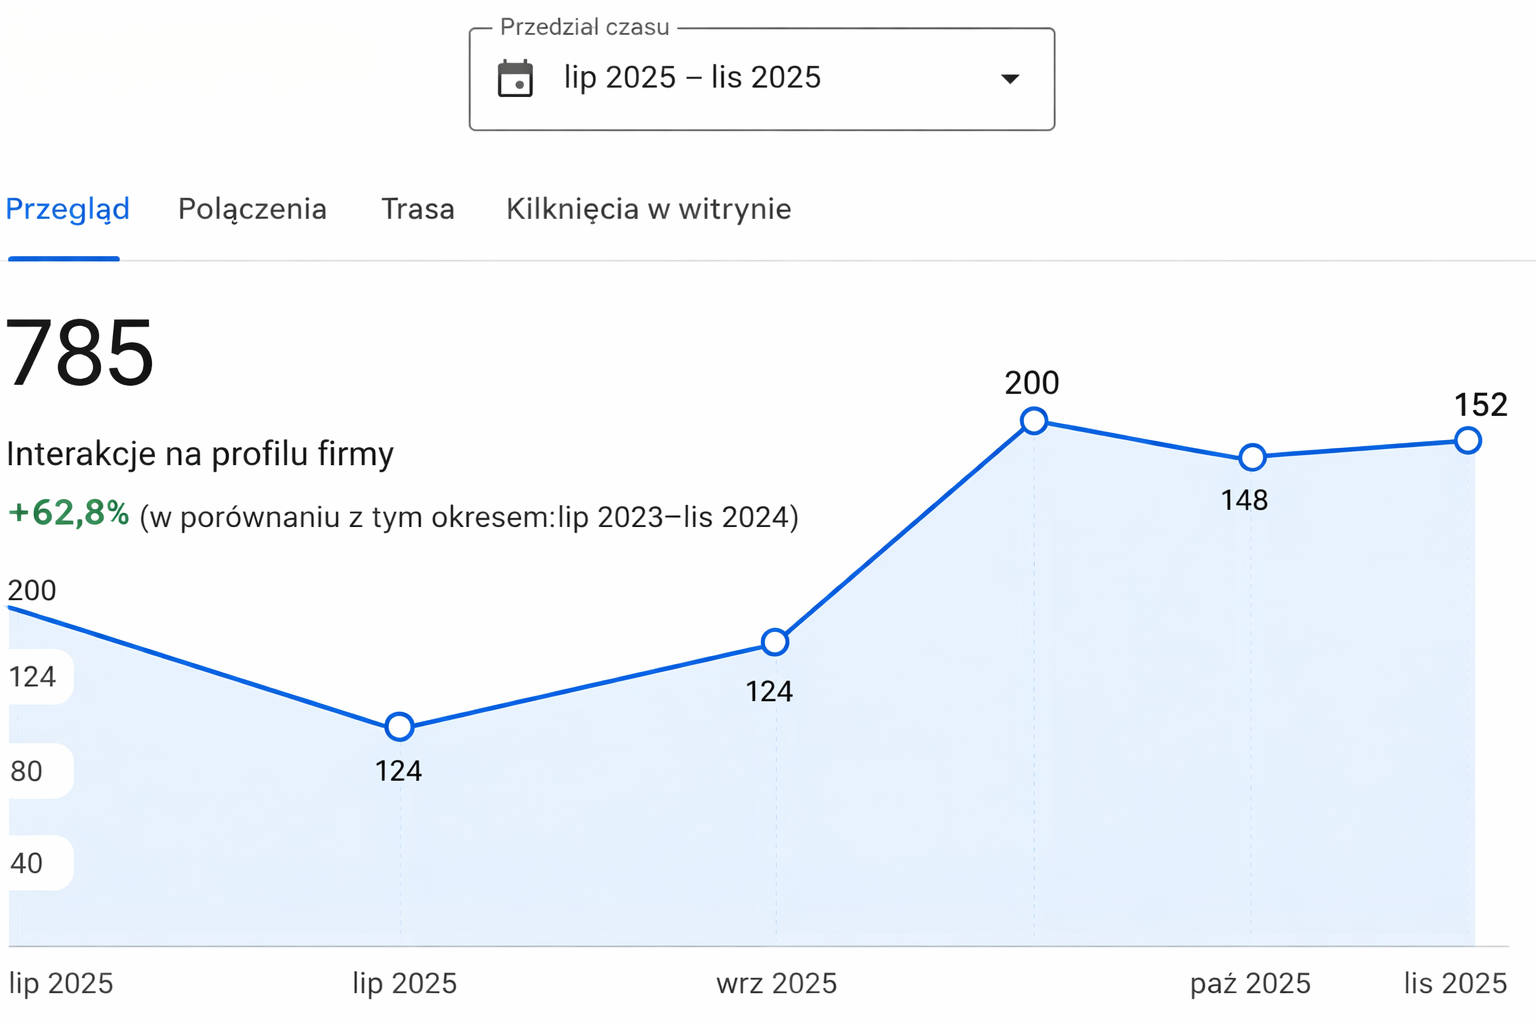The image size is (1536, 1024).
Task: Open the Połączenia tab
Action: coord(252,209)
